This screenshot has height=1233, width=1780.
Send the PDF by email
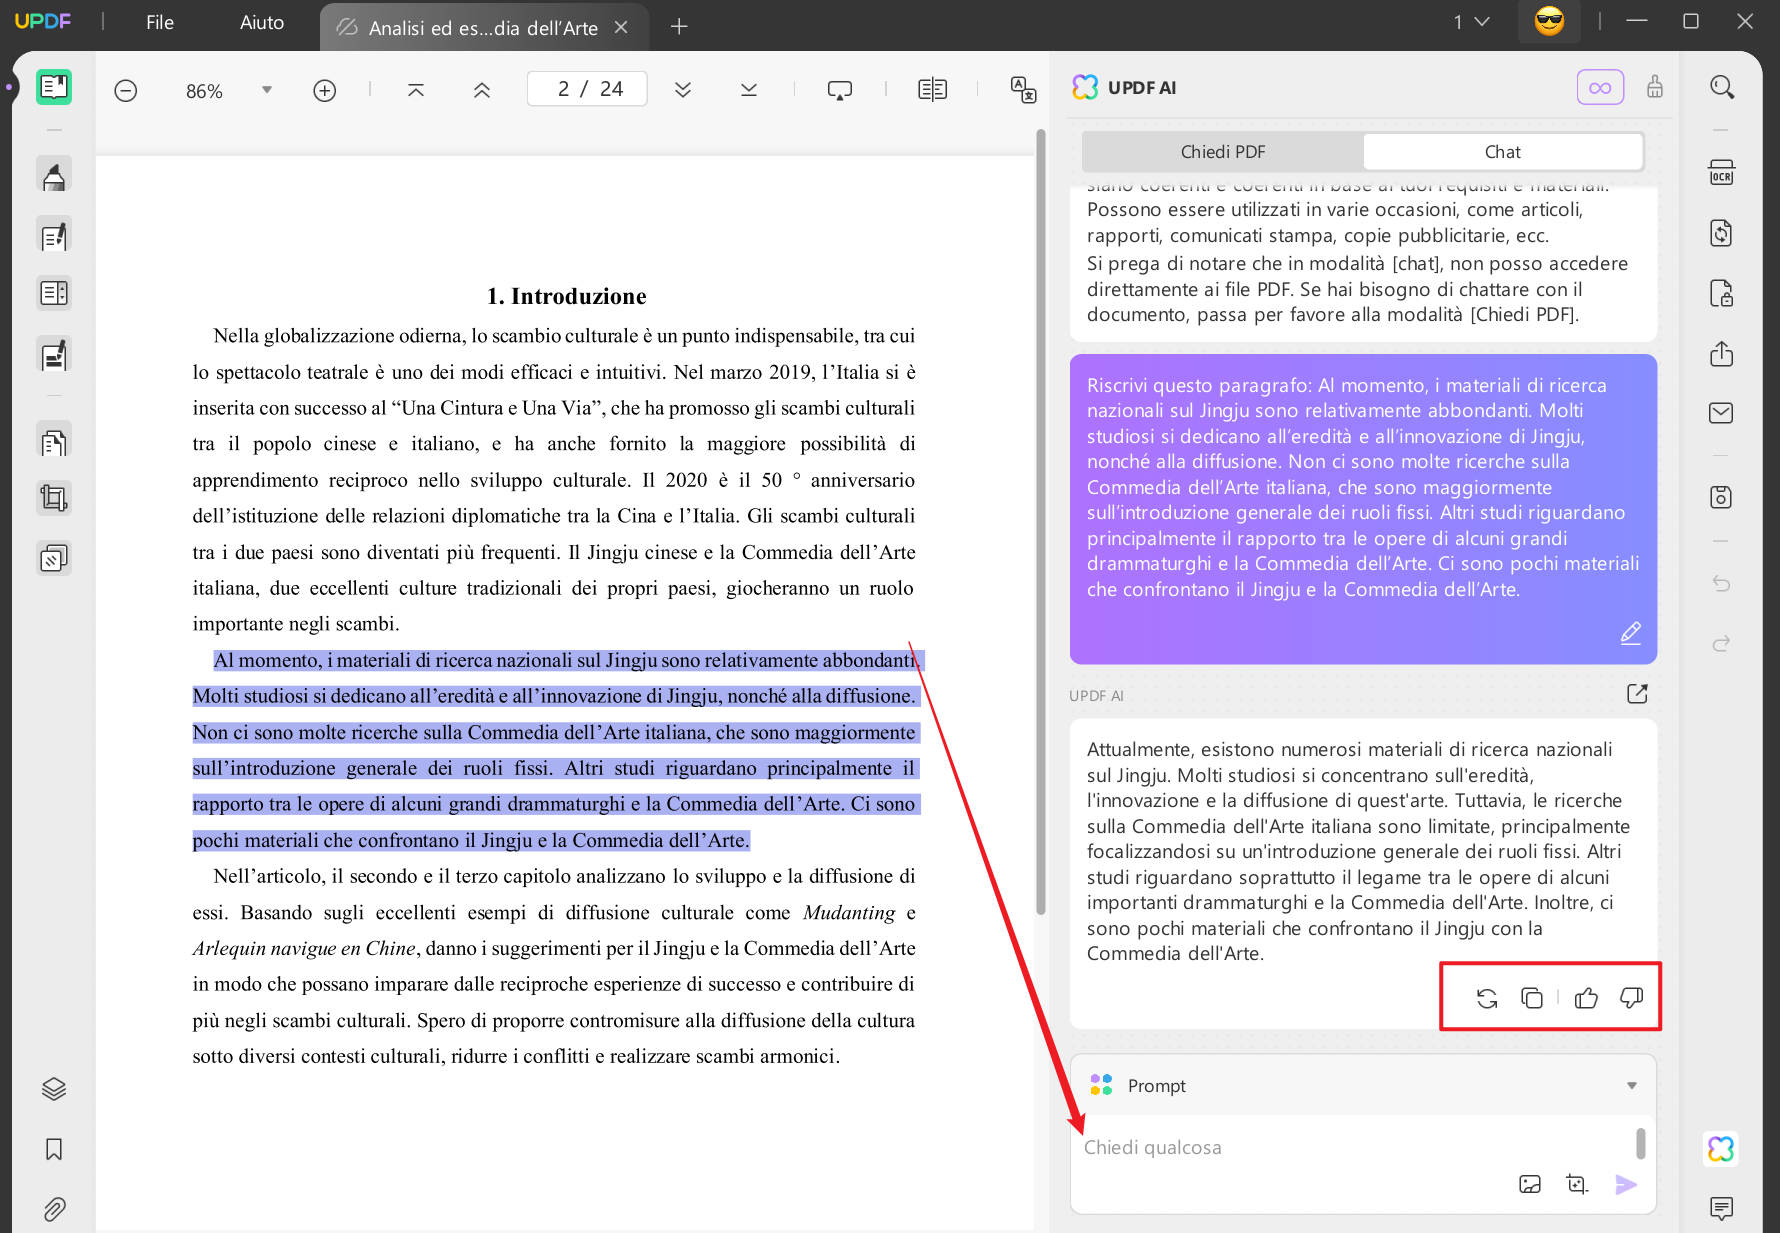[x=1722, y=413]
